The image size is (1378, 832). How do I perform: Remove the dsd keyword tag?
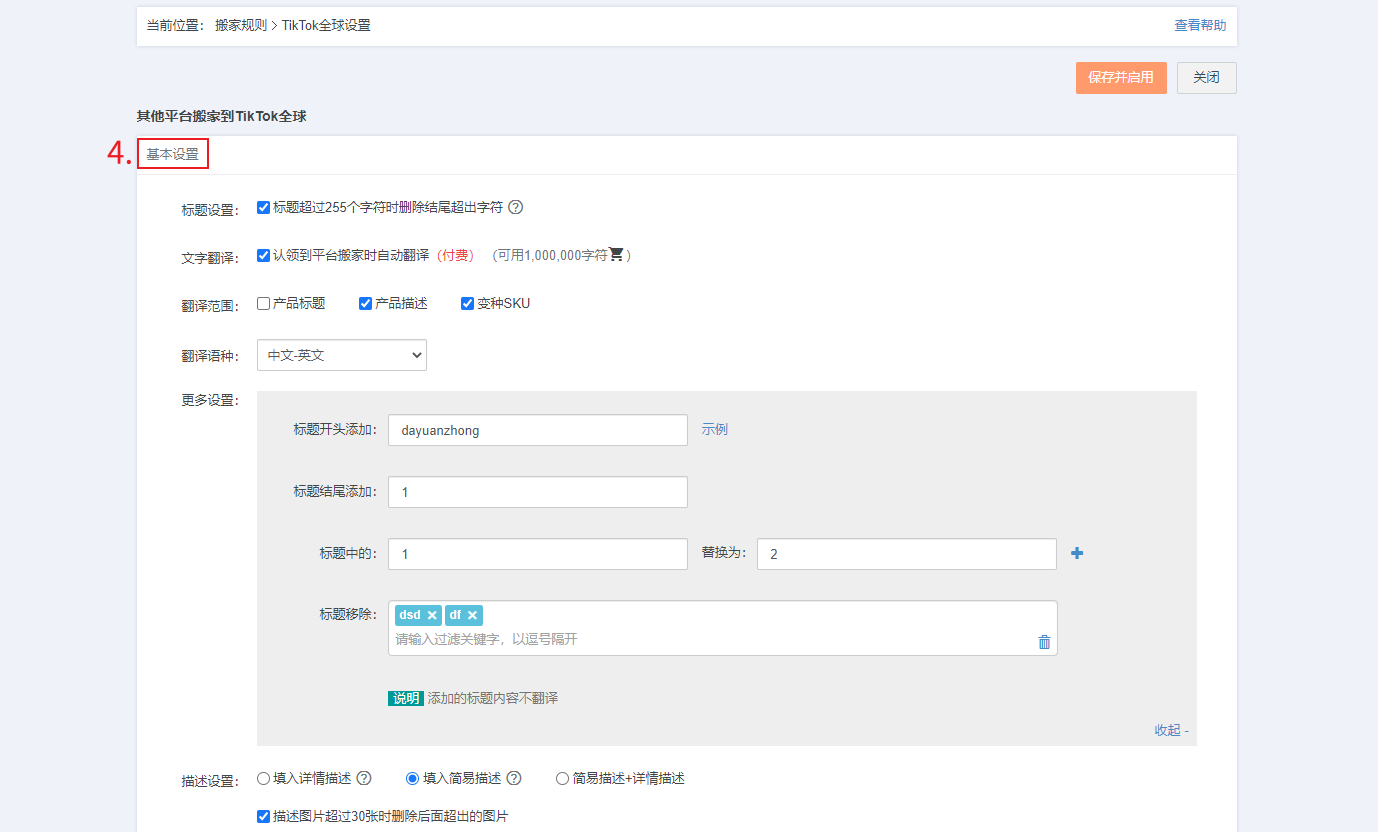coord(432,615)
